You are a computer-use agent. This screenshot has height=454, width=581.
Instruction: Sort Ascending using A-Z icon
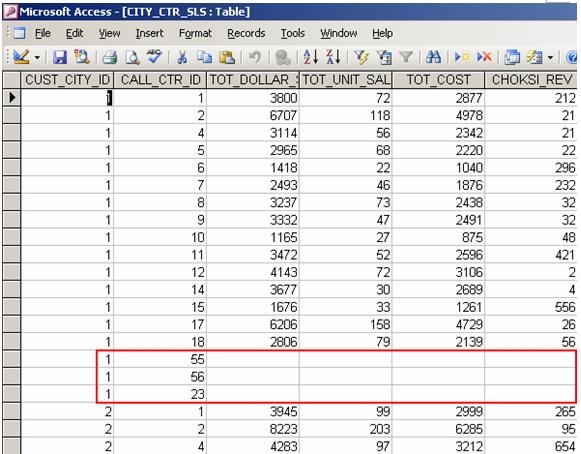tap(311, 57)
